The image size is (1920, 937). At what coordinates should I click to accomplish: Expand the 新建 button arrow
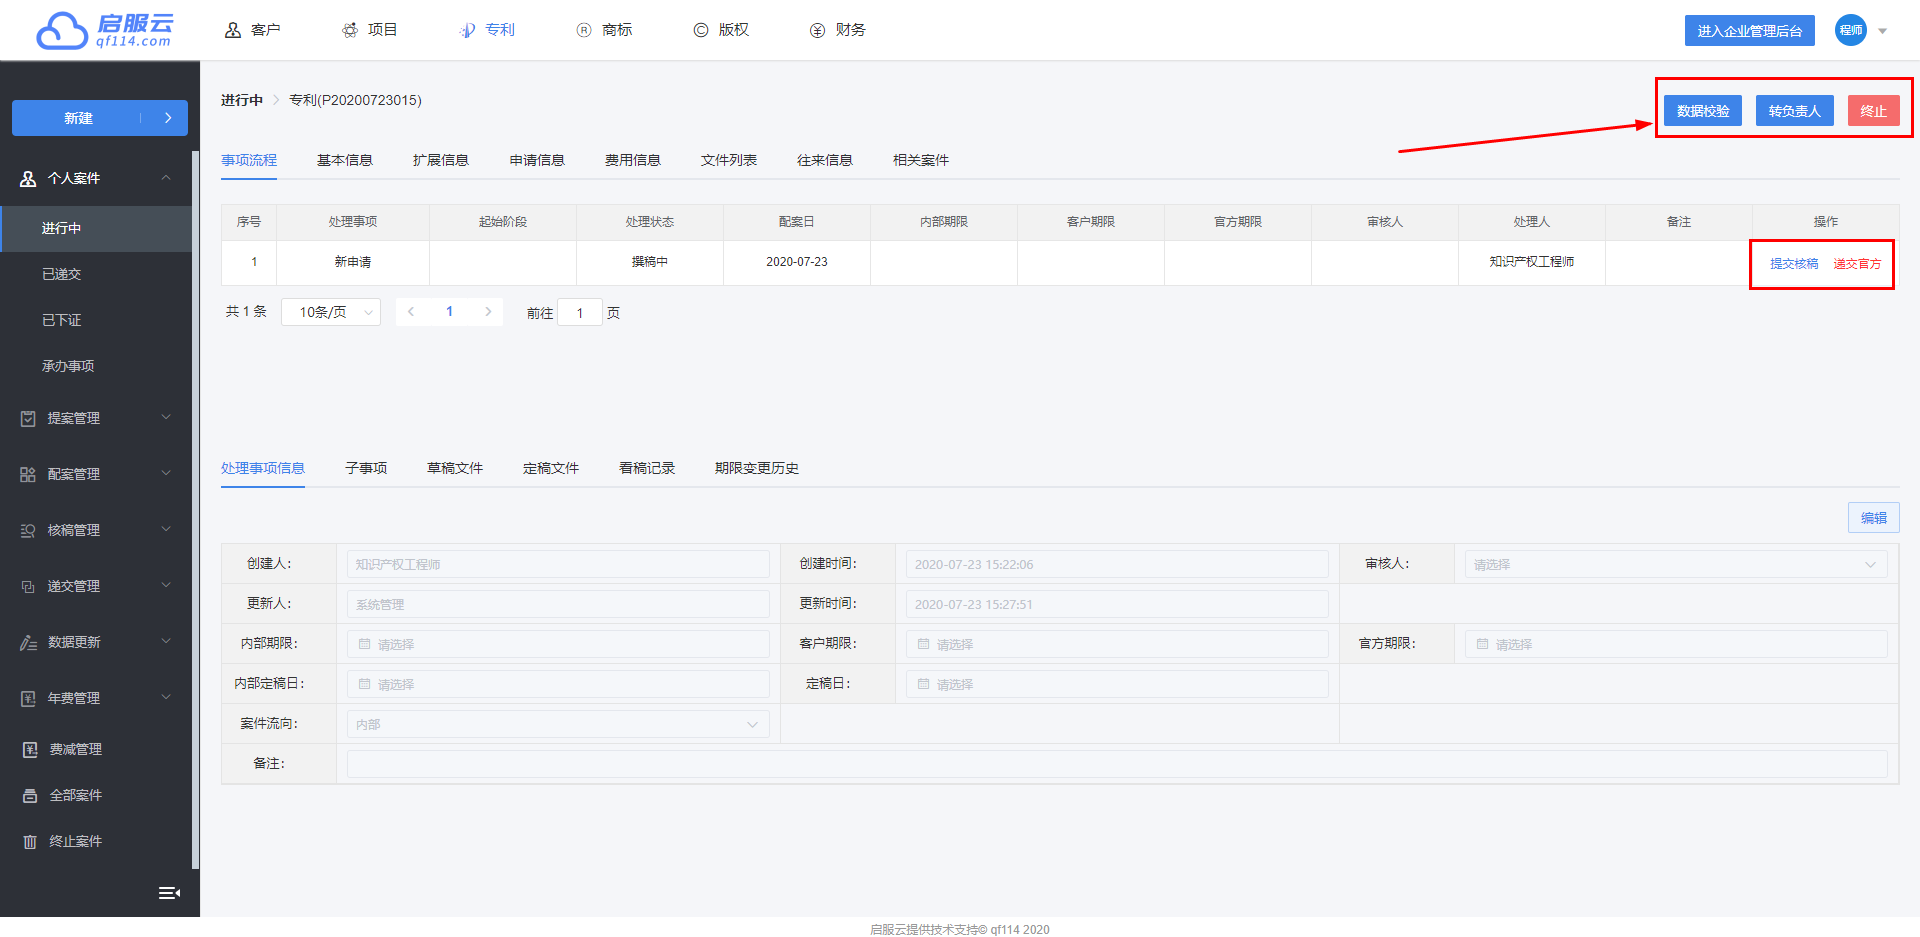tap(168, 118)
